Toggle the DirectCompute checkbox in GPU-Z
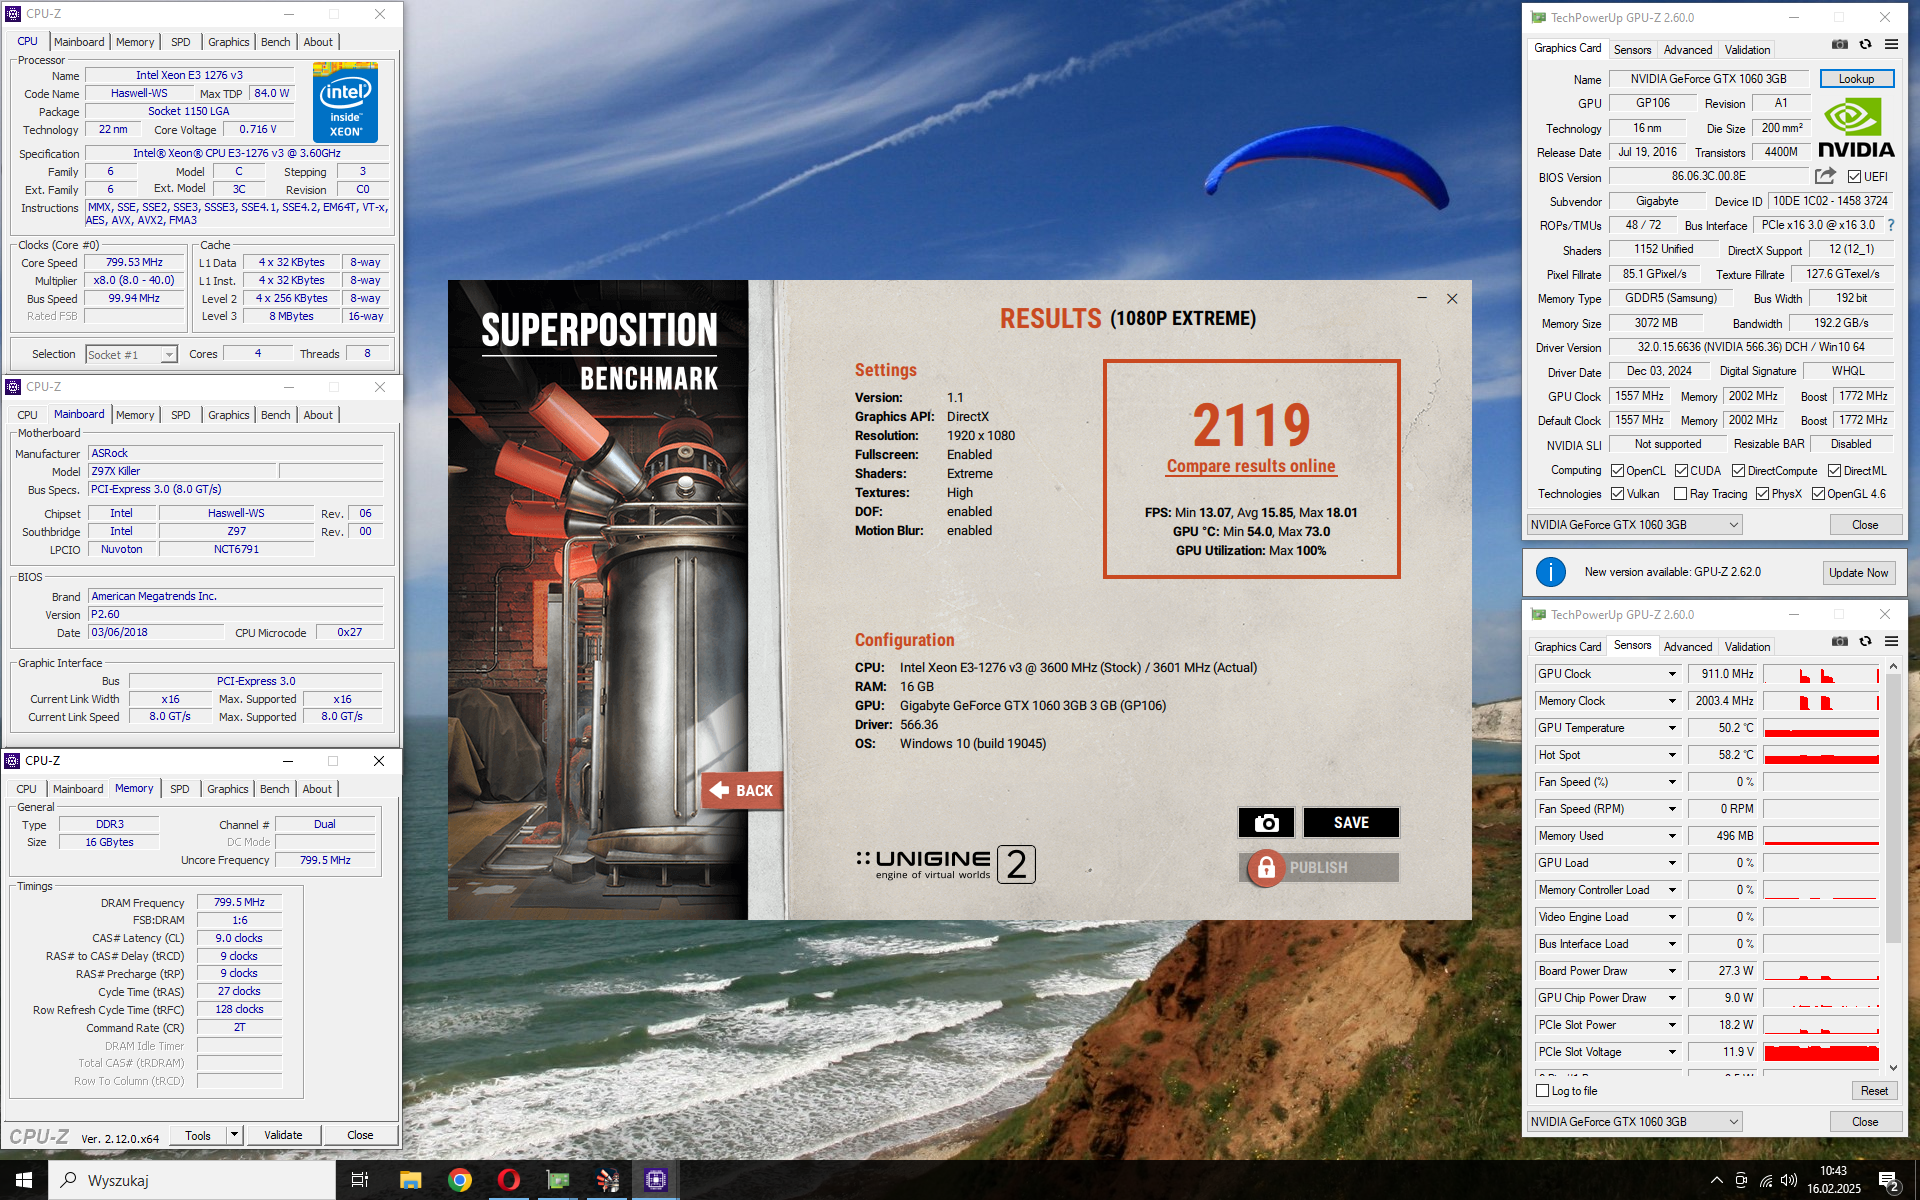The height and width of the screenshot is (1200, 1920). (x=1739, y=471)
